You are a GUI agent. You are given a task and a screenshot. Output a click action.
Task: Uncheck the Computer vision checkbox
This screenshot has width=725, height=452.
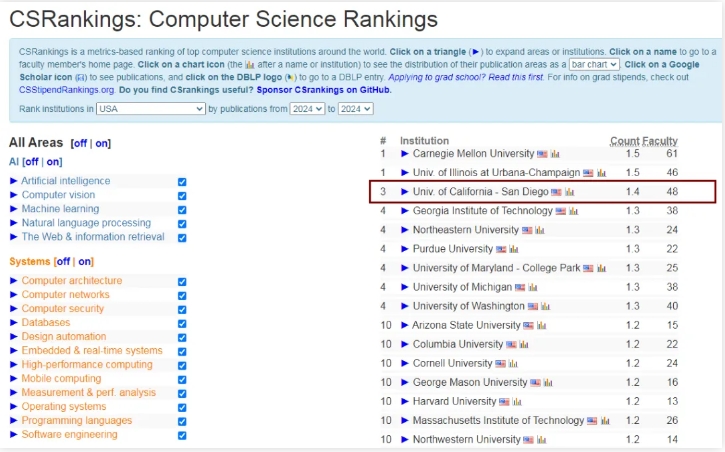click(x=182, y=196)
